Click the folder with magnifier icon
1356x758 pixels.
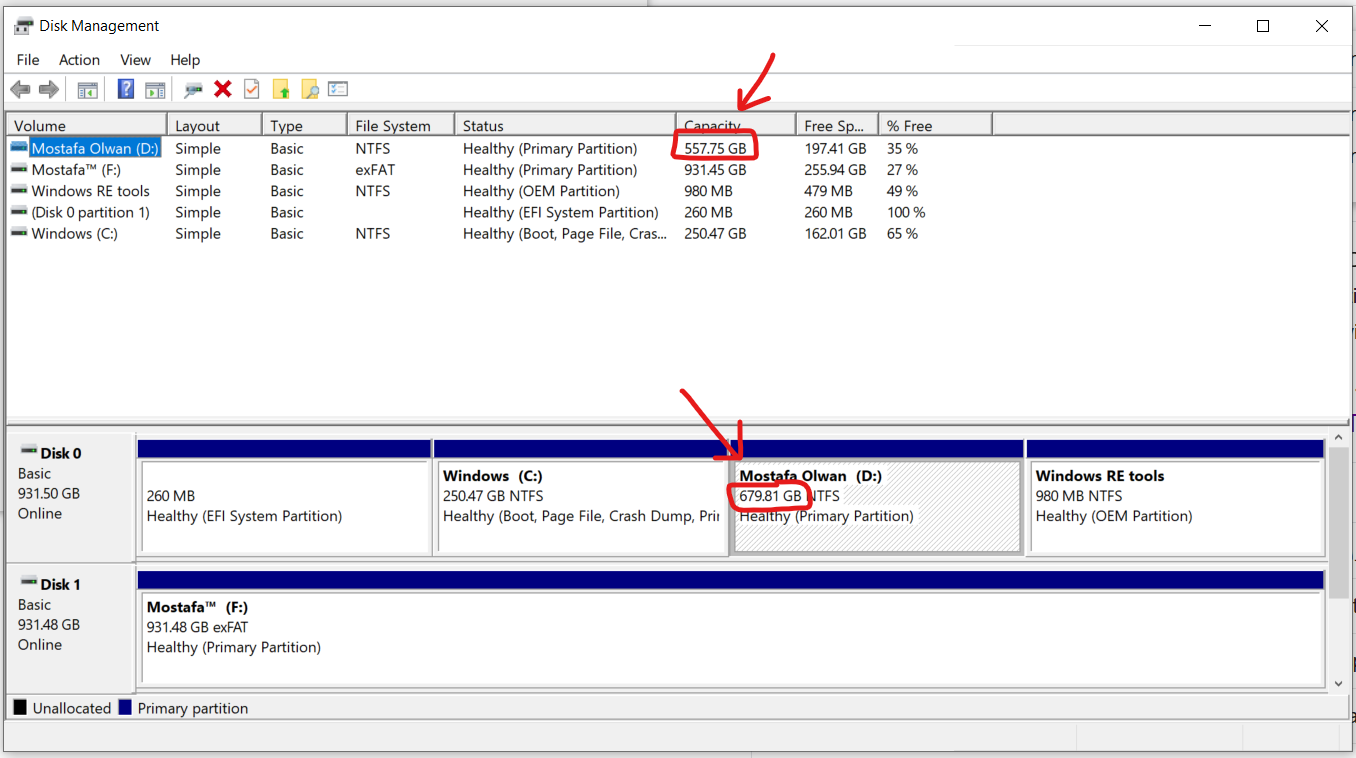[x=310, y=90]
